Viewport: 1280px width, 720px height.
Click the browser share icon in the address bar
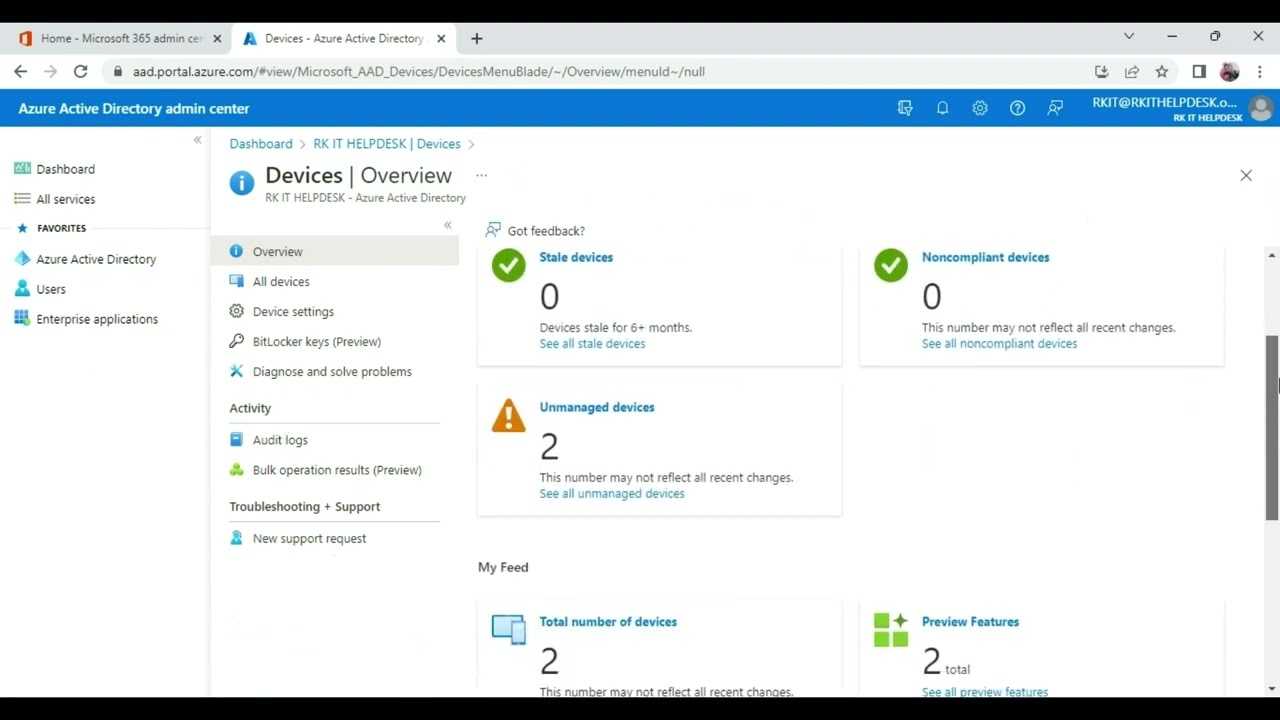pyautogui.click(x=1132, y=71)
